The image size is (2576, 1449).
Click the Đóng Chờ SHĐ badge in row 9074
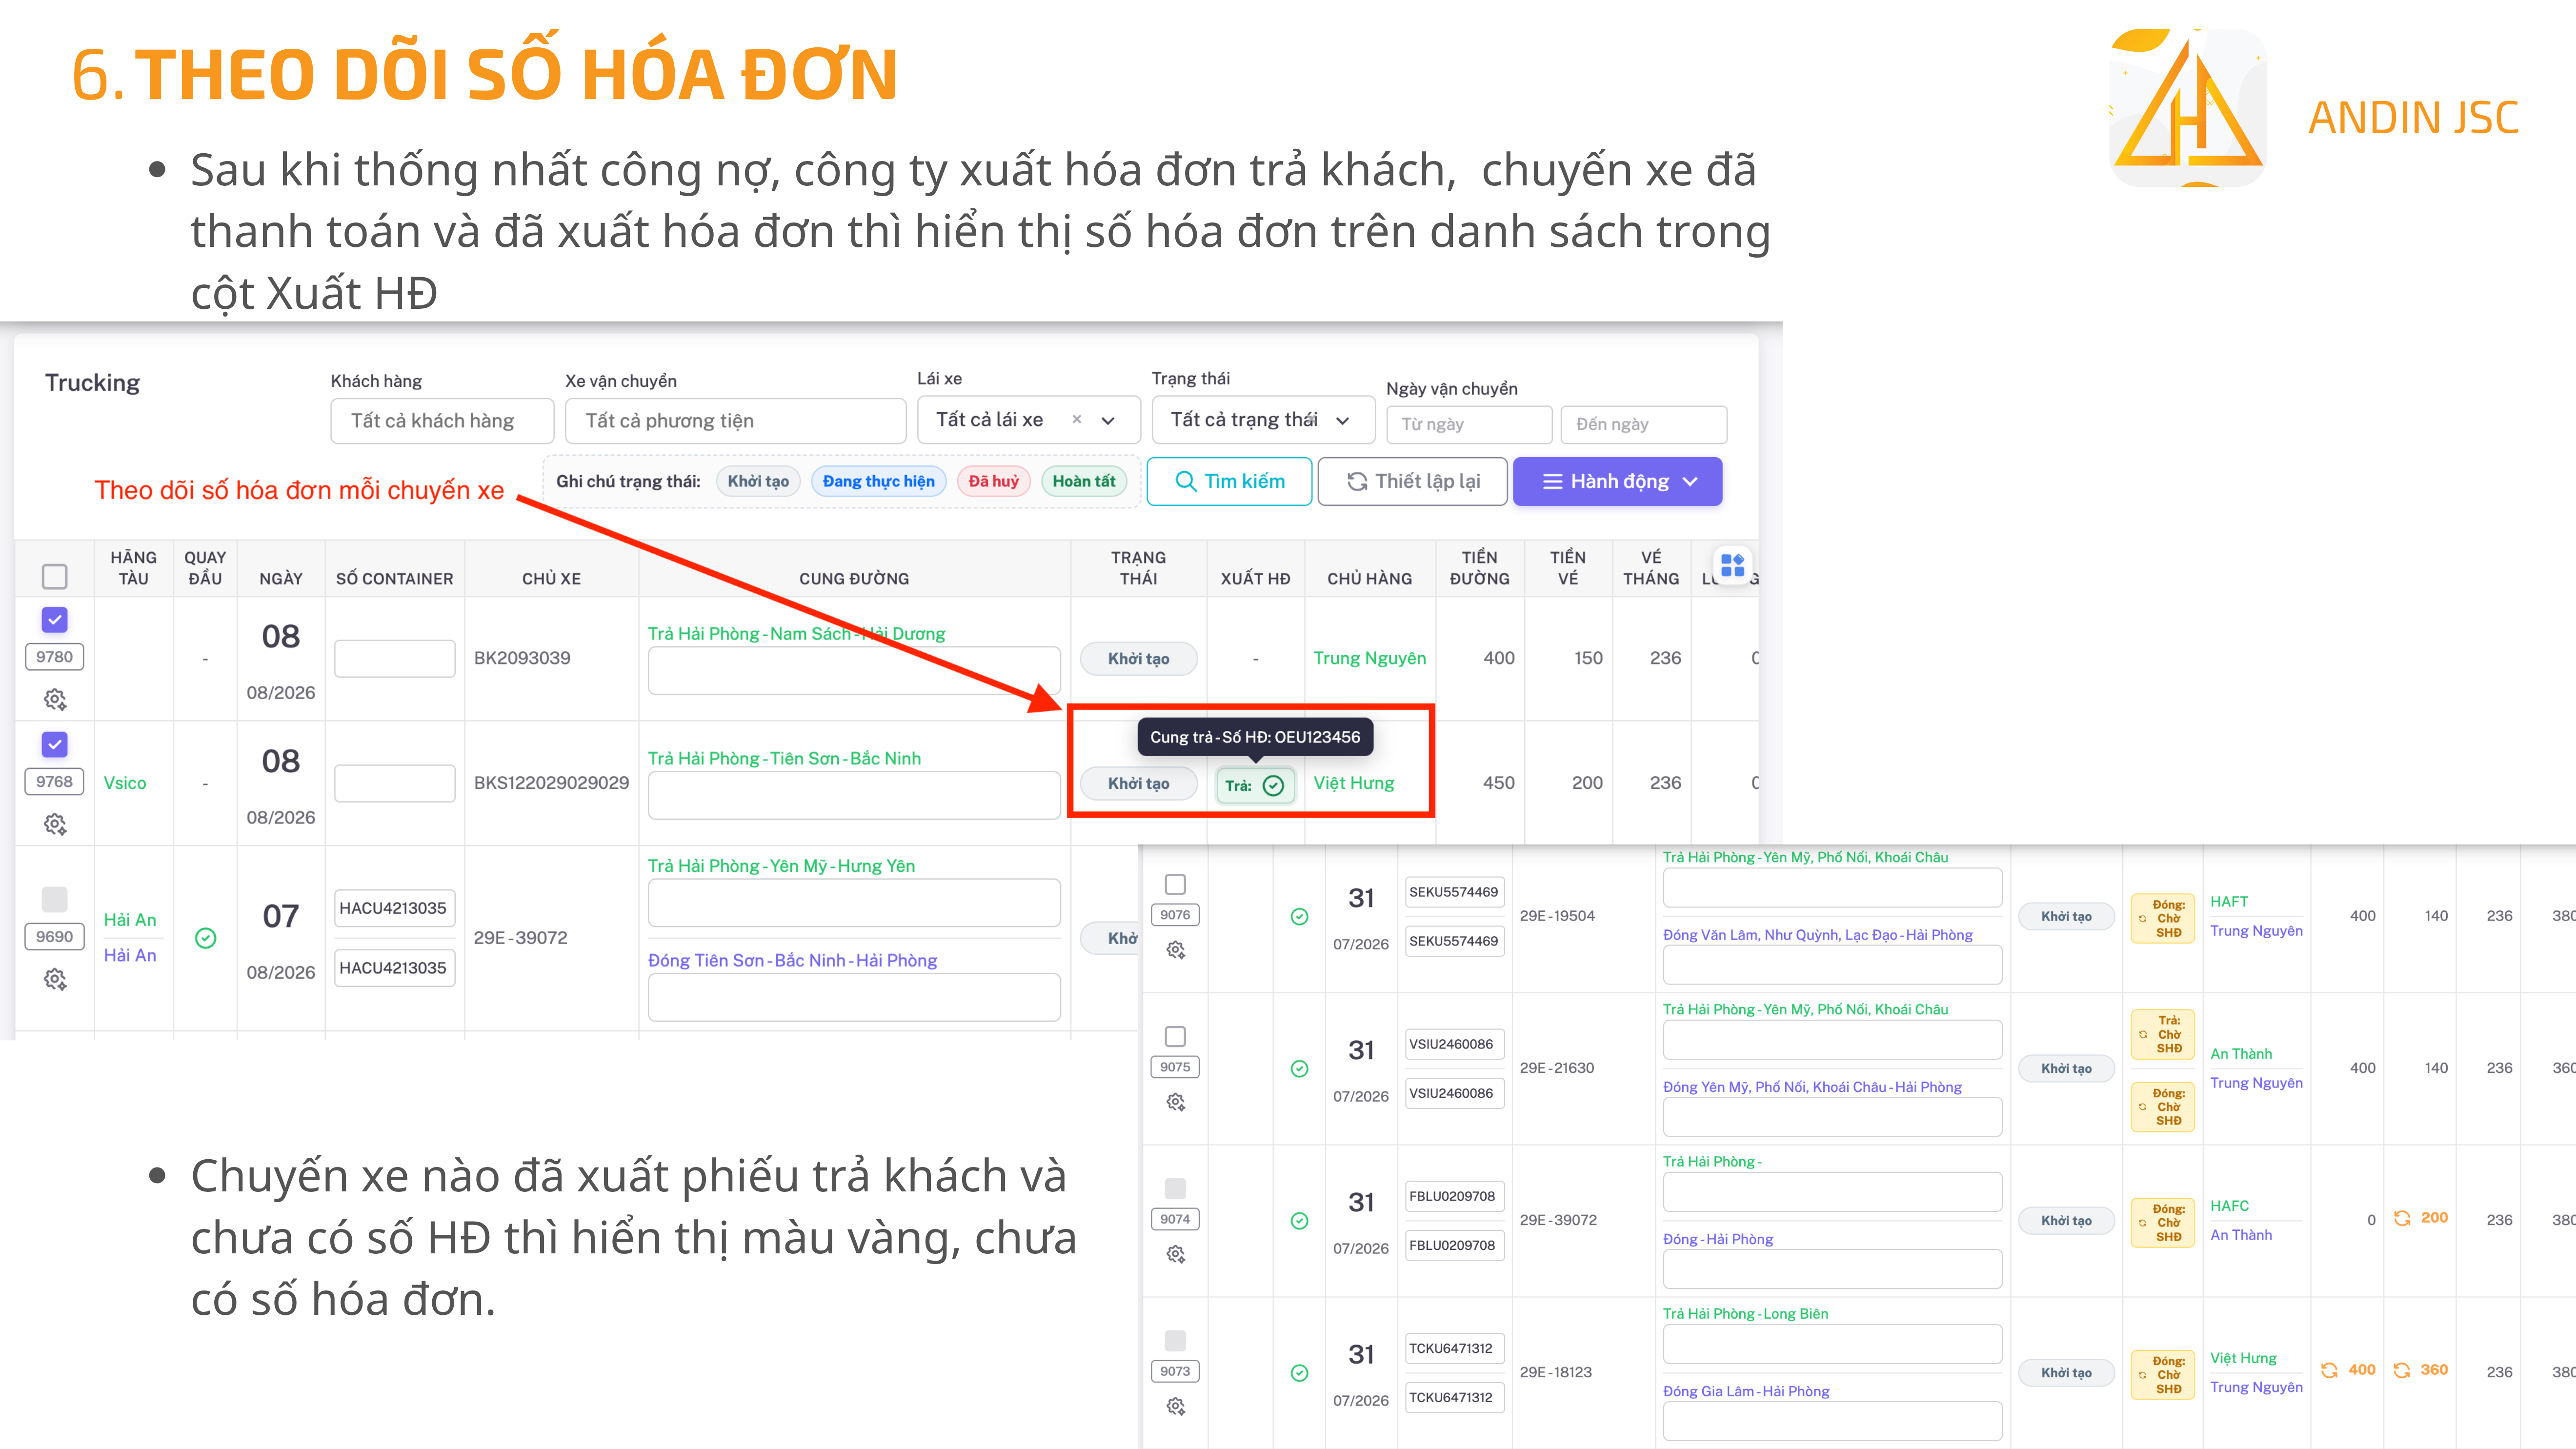tap(2162, 1222)
